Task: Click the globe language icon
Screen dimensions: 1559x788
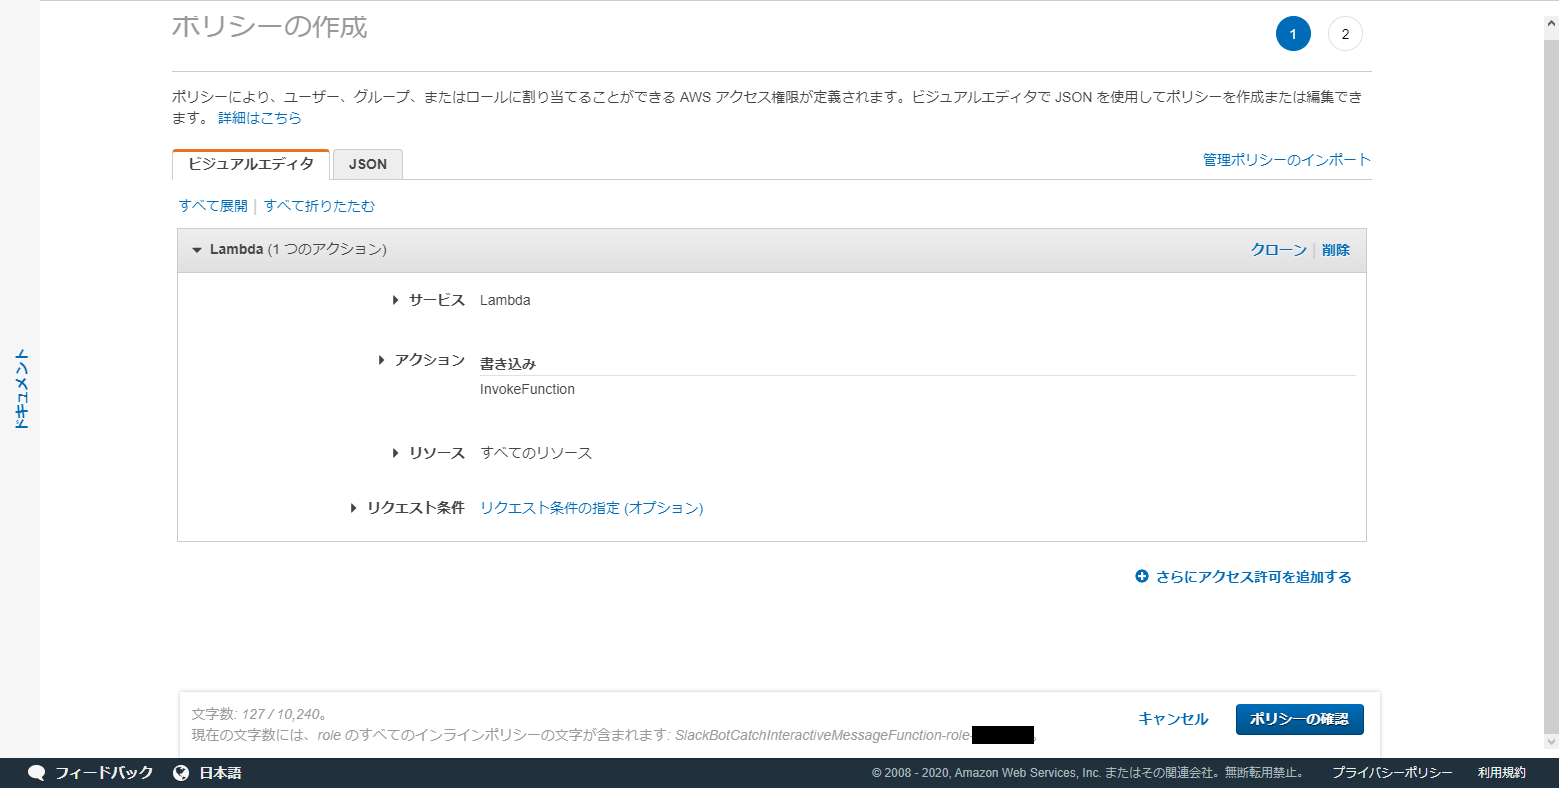Action: coord(181,773)
